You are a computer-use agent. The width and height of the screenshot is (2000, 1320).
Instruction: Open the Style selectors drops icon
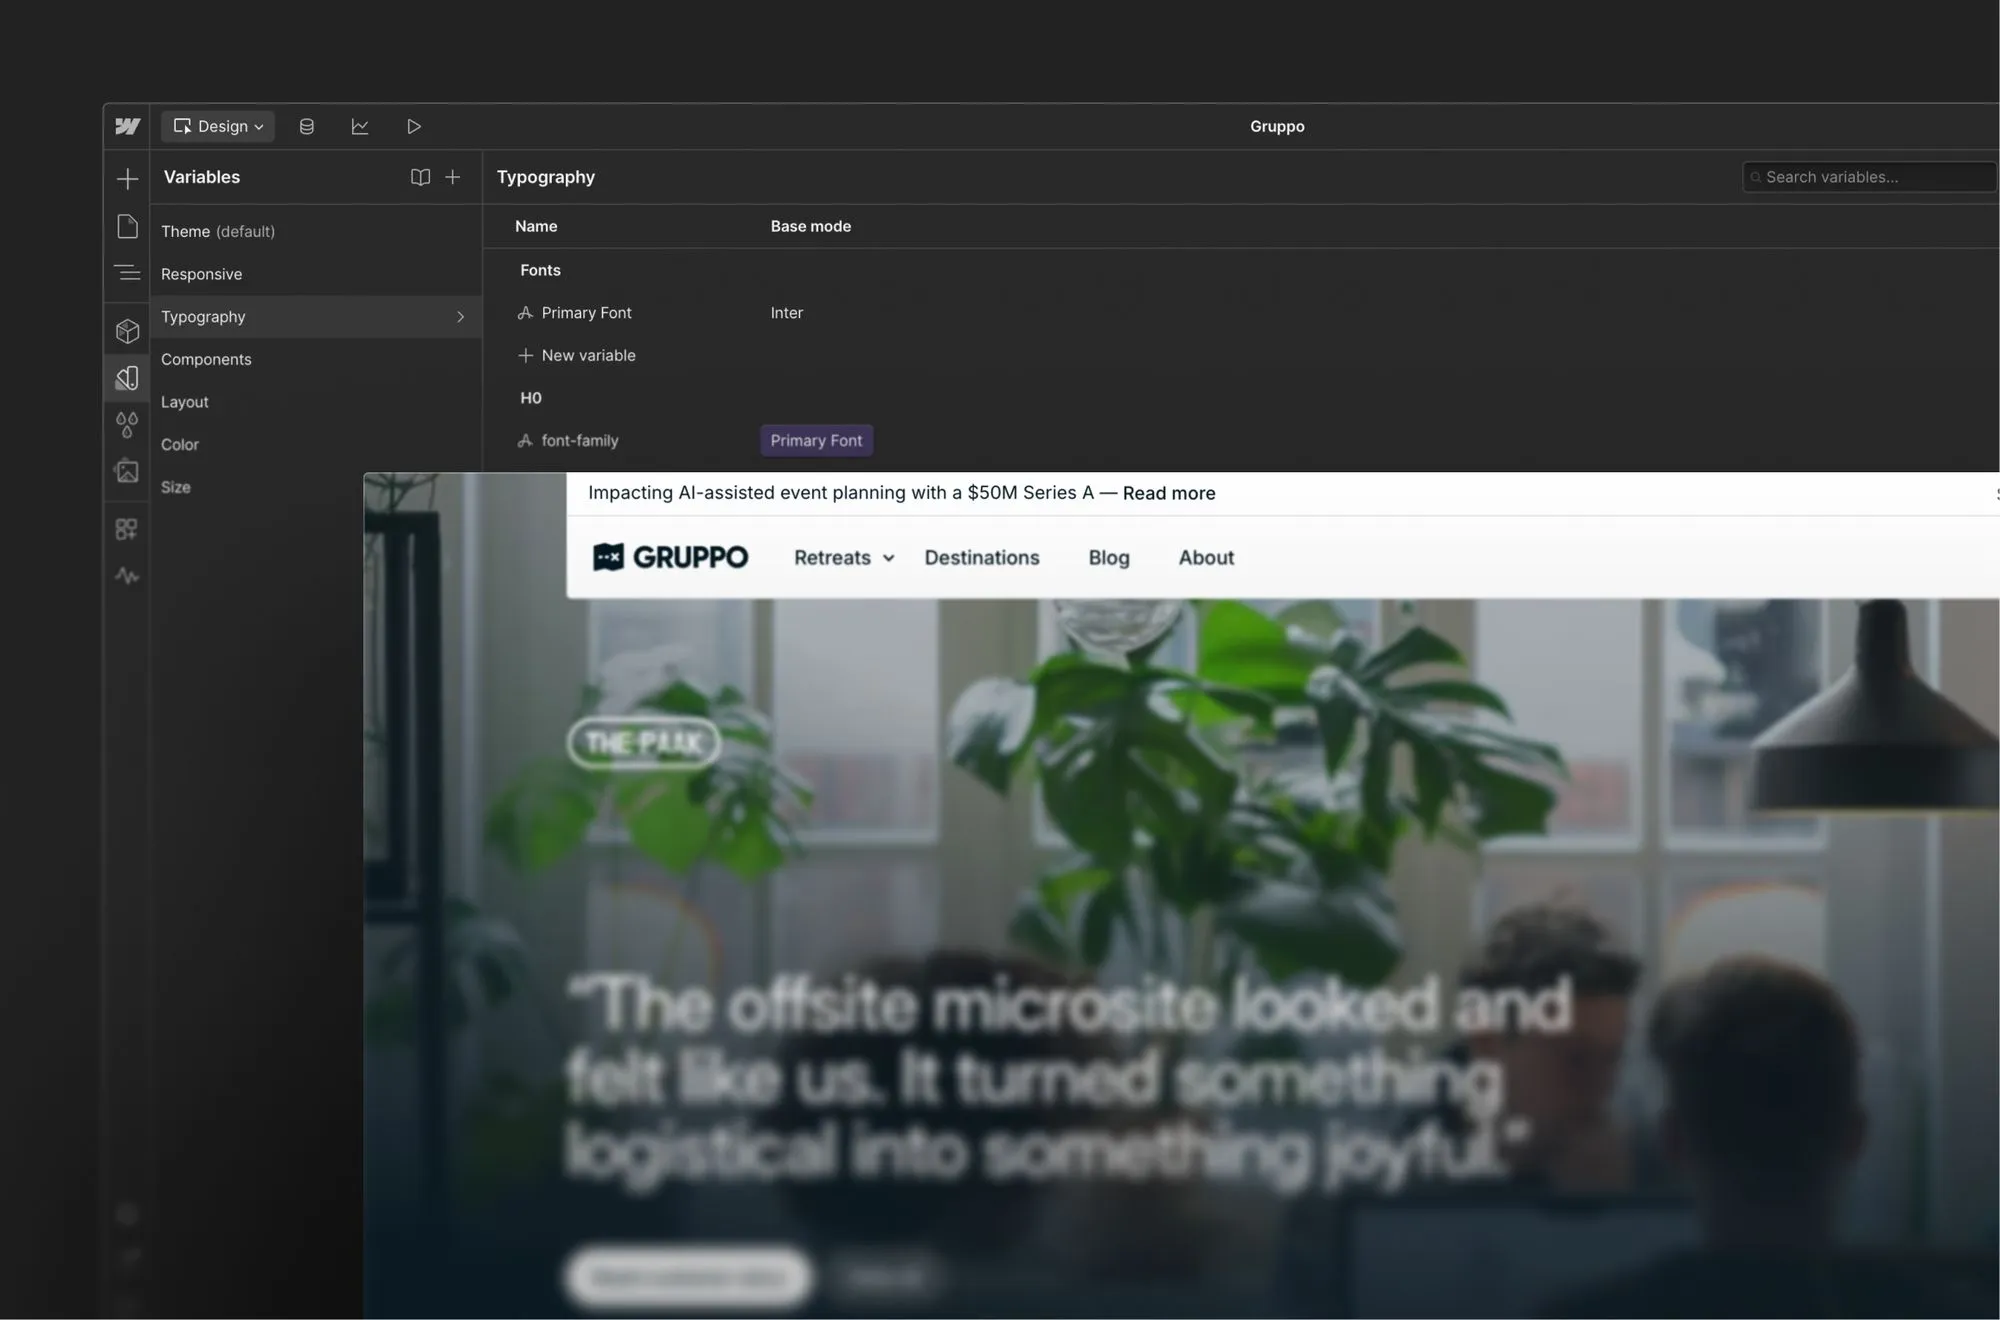(x=127, y=425)
